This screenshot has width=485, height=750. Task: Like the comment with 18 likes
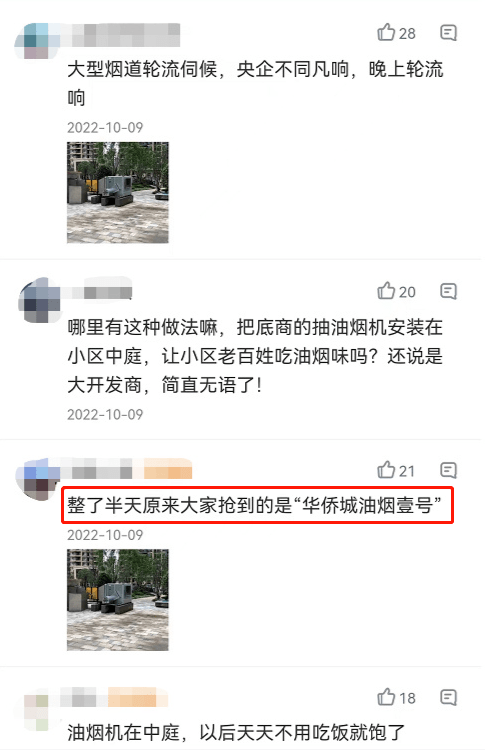pos(396,698)
